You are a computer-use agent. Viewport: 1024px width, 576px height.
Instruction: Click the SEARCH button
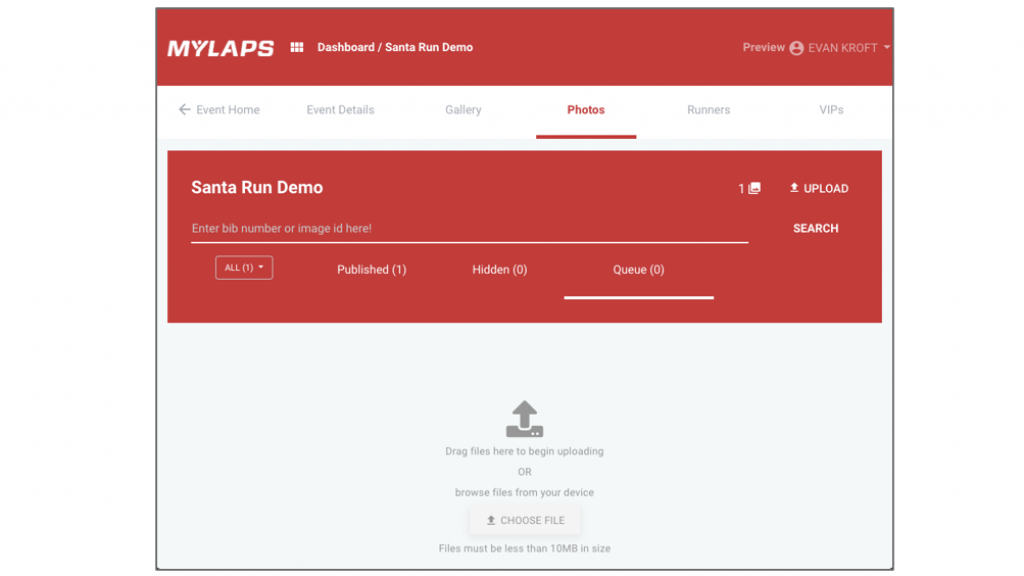pos(815,228)
